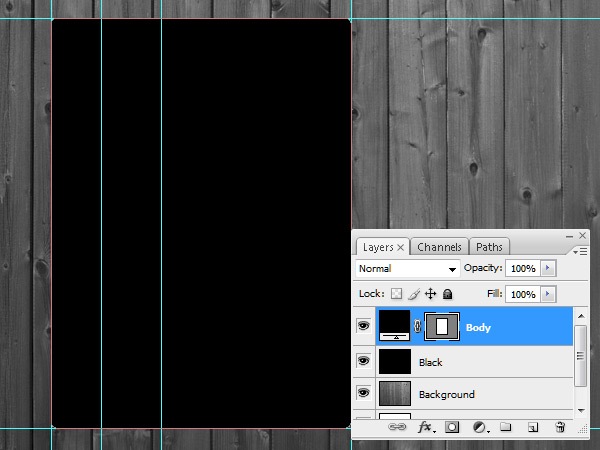
Task: Lock layer position
Action: 431,294
